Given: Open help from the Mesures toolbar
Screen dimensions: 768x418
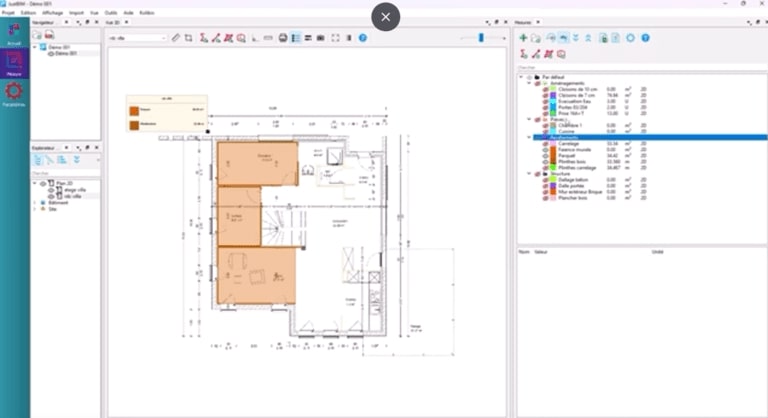Looking at the screenshot, I should click(646, 38).
